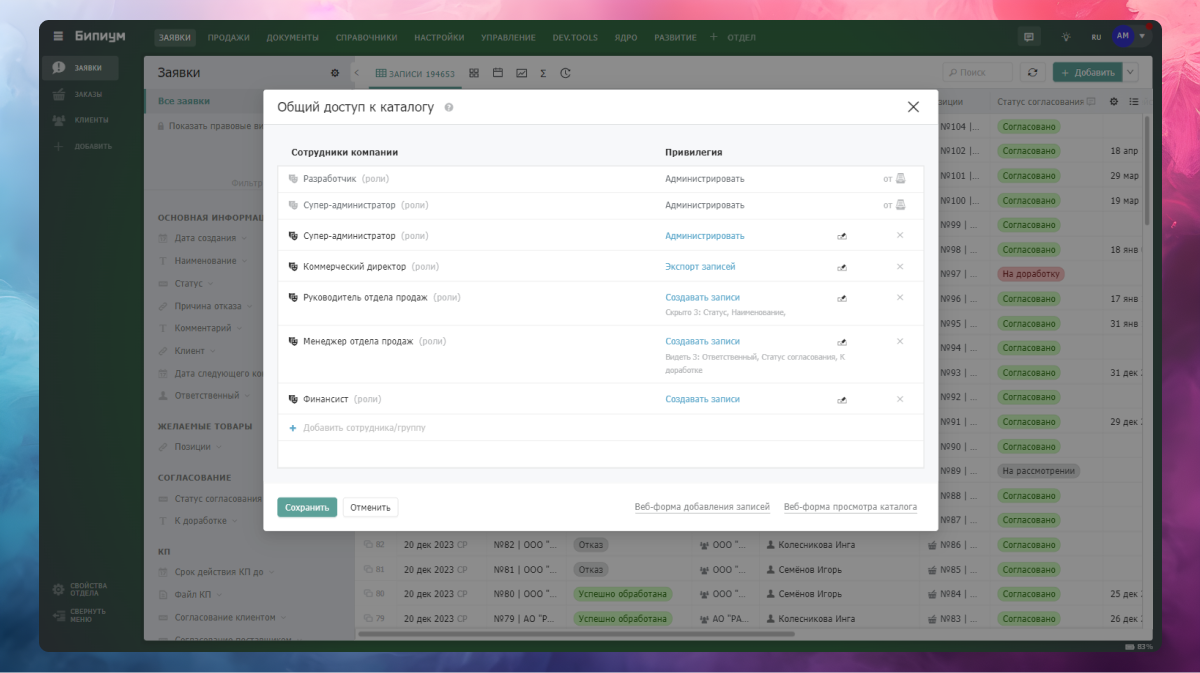This screenshot has width=1200, height=673.
Task: Open Клиенты in the left sidebar
Action: (x=81, y=120)
